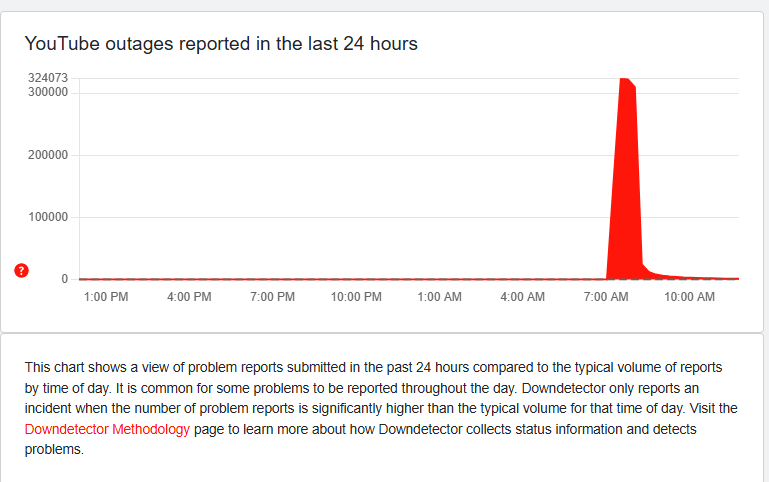Screen dimensions: 769x482
Task: Click the 7:00 PM time axis label
Action: click(272, 297)
